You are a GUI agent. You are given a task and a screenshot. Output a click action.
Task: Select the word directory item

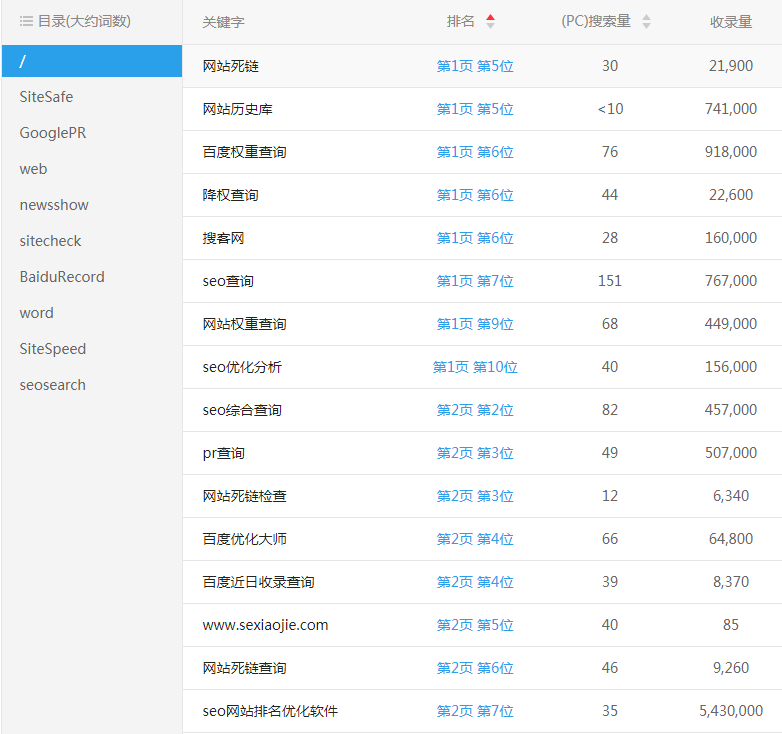(37, 313)
